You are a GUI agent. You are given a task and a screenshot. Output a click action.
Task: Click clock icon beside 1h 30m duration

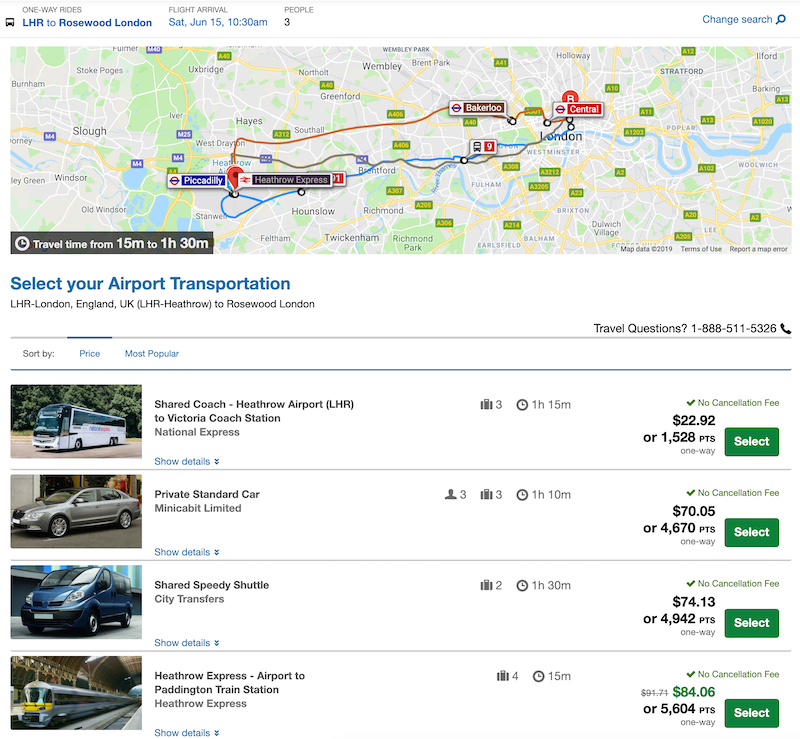point(522,586)
